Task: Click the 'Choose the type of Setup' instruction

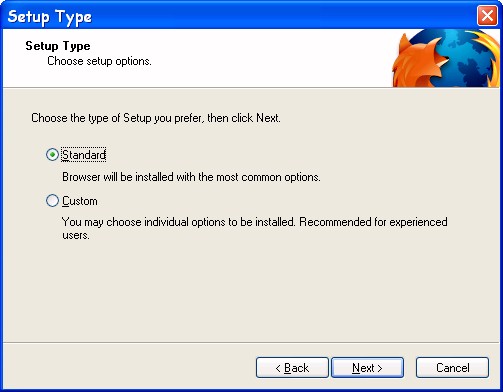Action: pyautogui.click(x=156, y=118)
